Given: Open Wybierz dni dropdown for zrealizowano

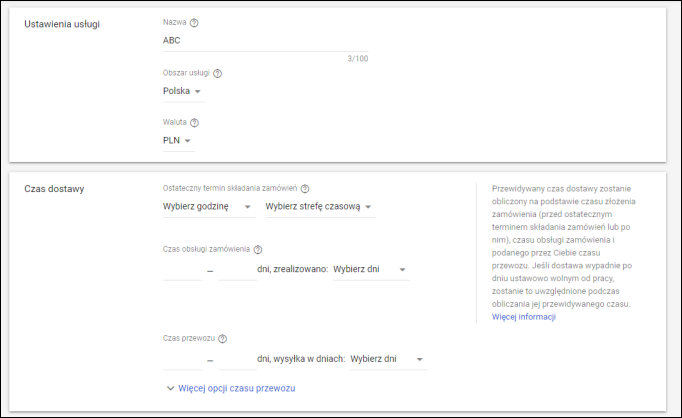Looking at the screenshot, I should click(x=370, y=269).
